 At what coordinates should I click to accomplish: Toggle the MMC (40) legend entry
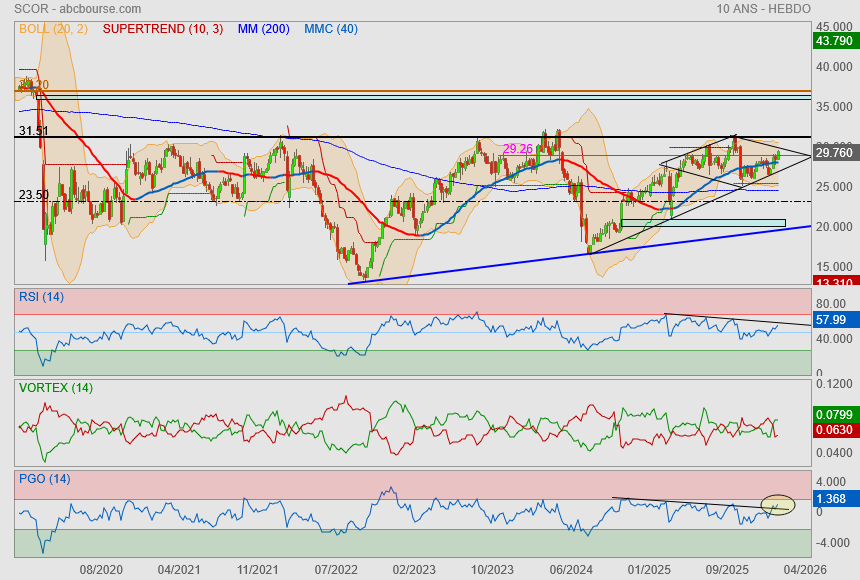coord(331,29)
